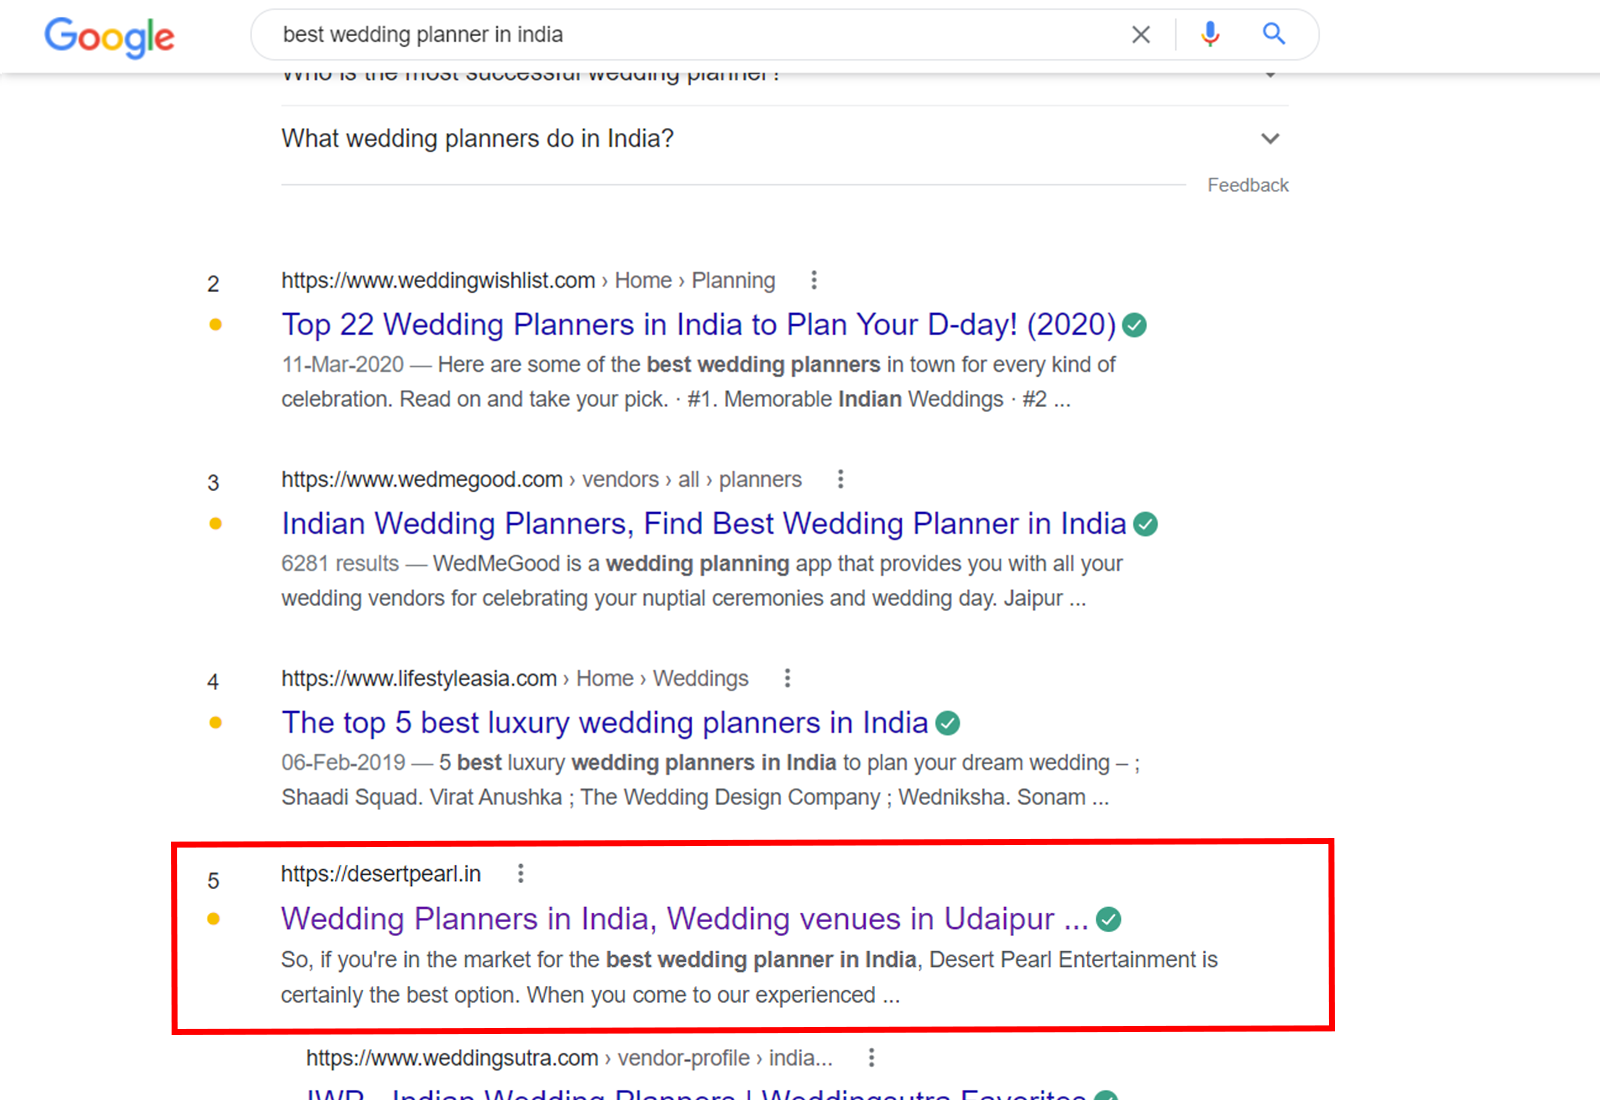Expand "What wedding planners do in India?" question

point(1270,139)
